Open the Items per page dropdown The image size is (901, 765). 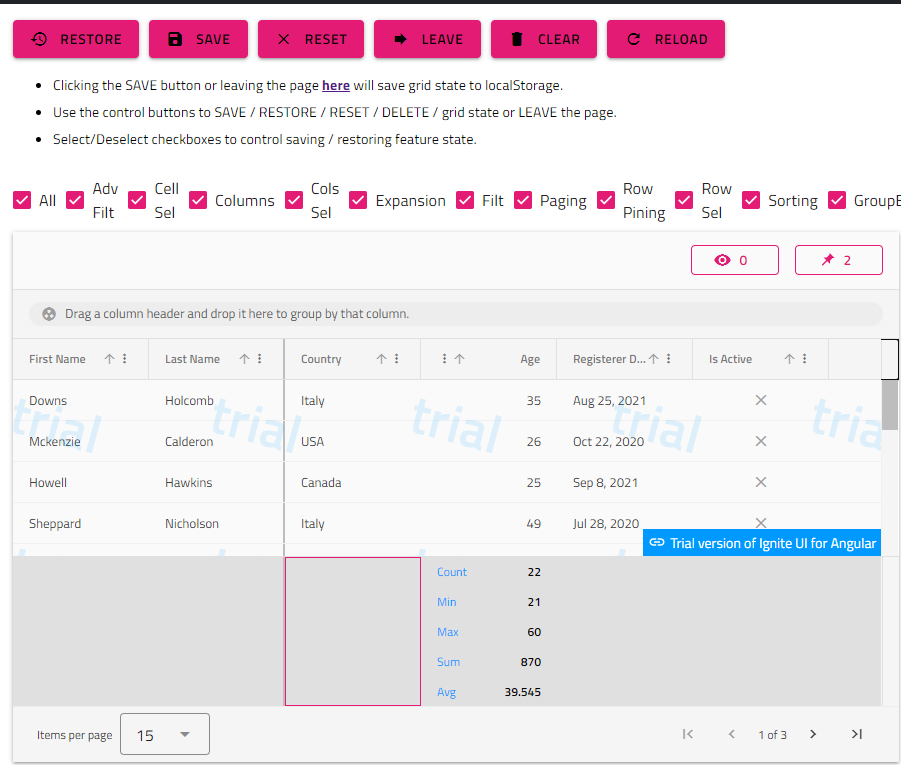[164, 733]
